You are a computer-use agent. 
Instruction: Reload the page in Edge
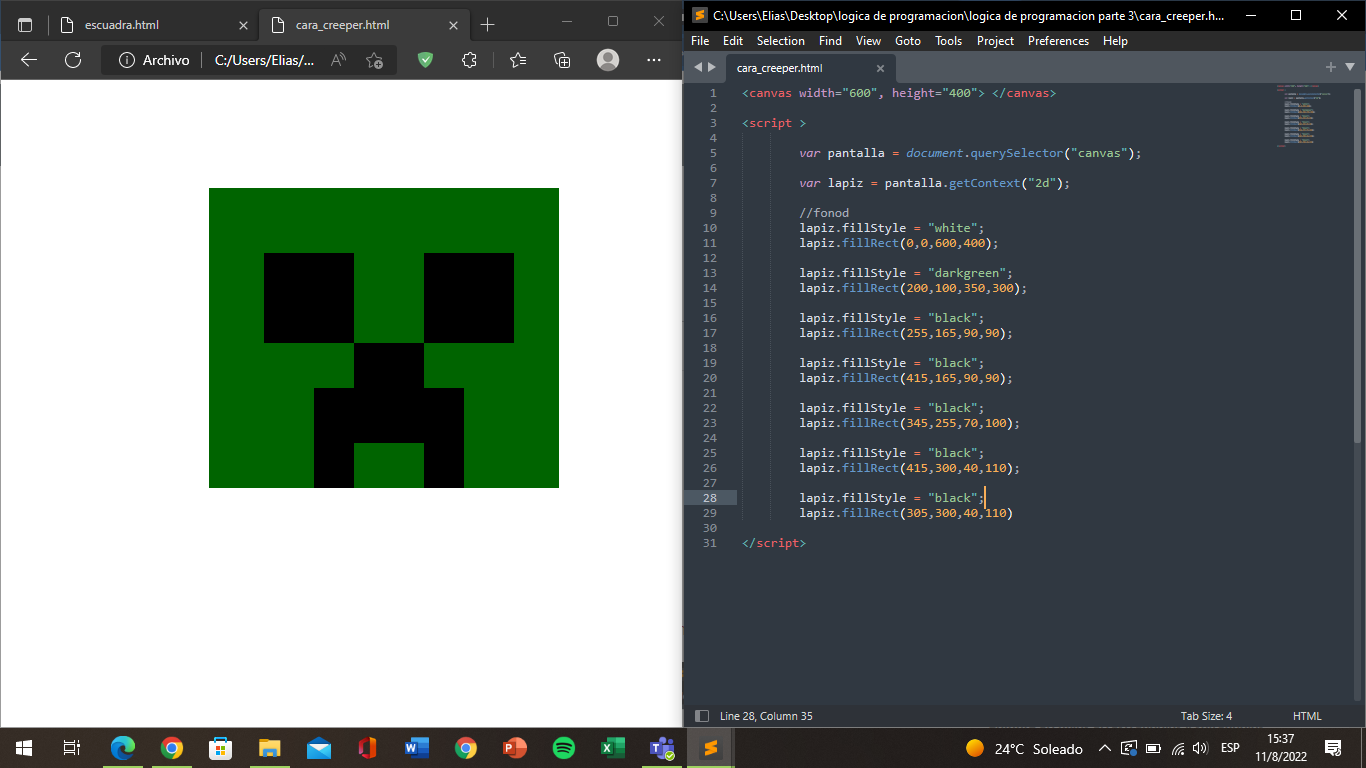[73, 60]
